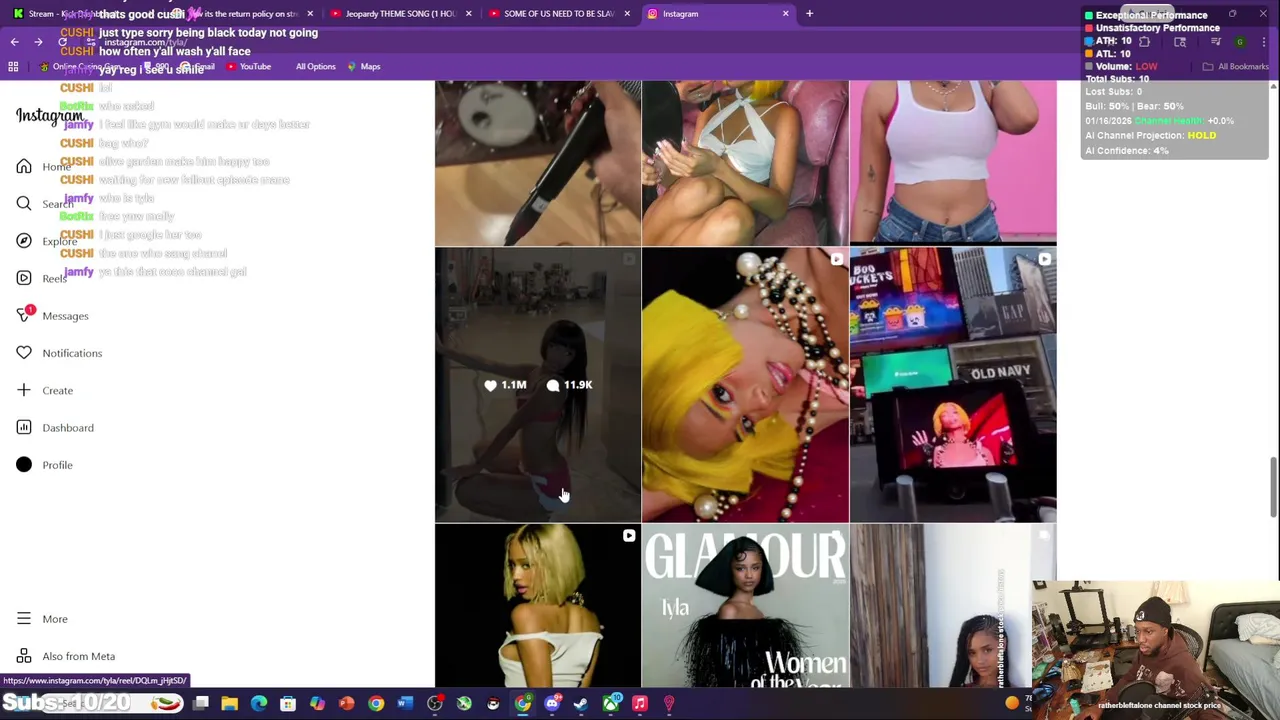This screenshot has width=1280, height=720.
Task: Open a new browser tab
Action: pyautogui.click(x=809, y=14)
